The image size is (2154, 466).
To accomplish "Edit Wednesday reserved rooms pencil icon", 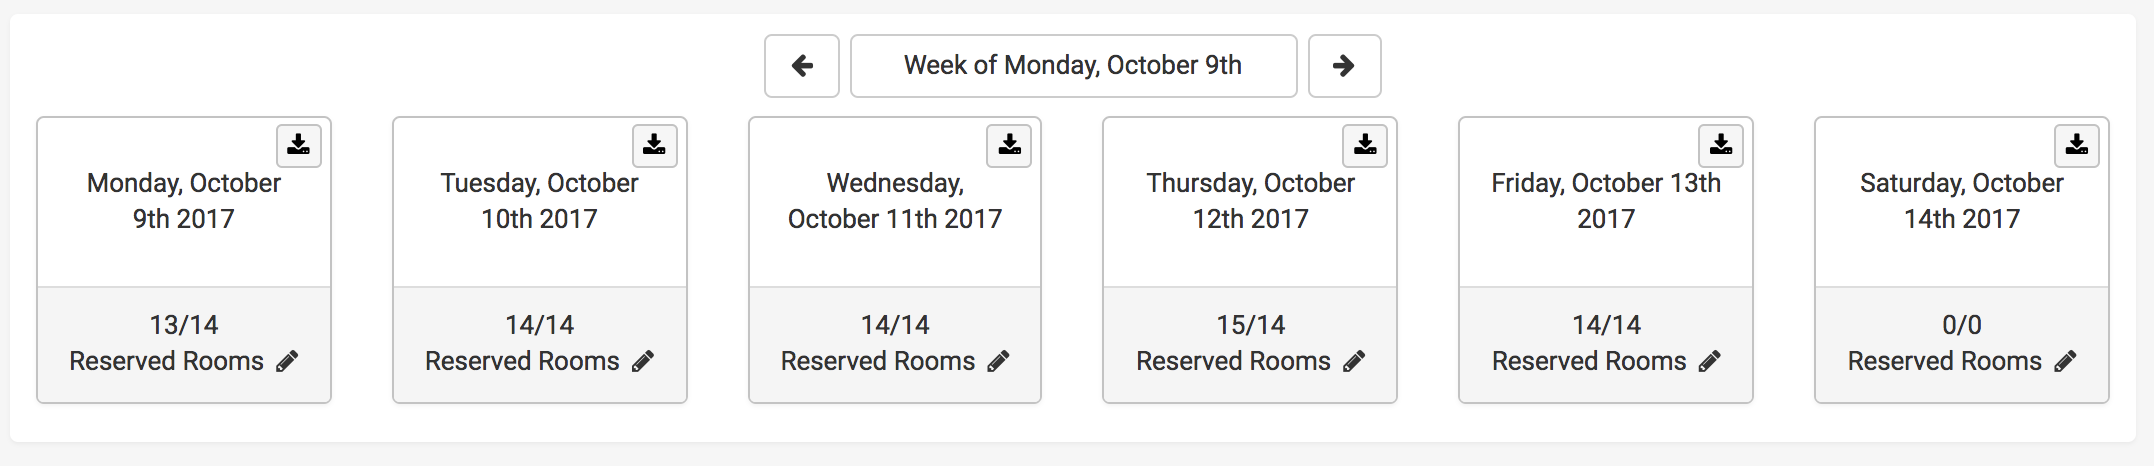I will click(998, 361).
